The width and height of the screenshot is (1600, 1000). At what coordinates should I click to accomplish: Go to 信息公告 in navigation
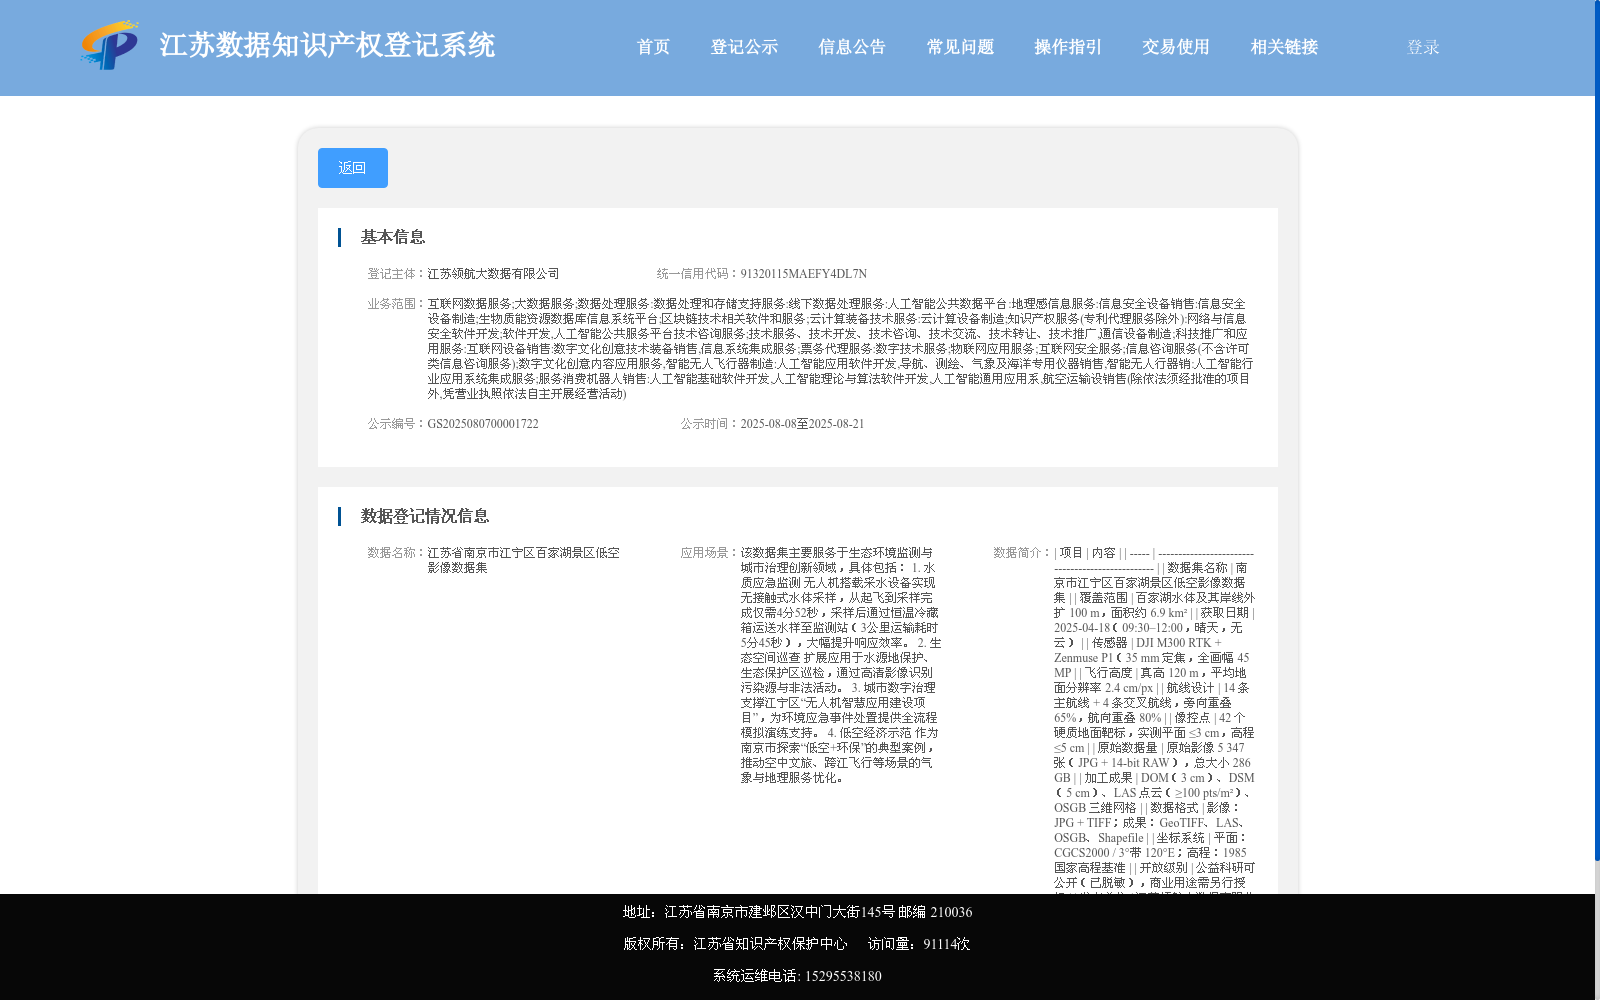852,47
